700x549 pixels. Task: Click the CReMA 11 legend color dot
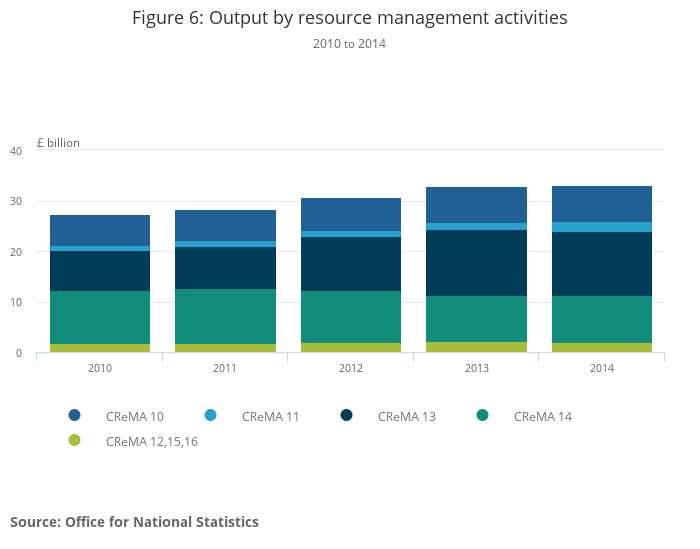[x=210, y=415]
